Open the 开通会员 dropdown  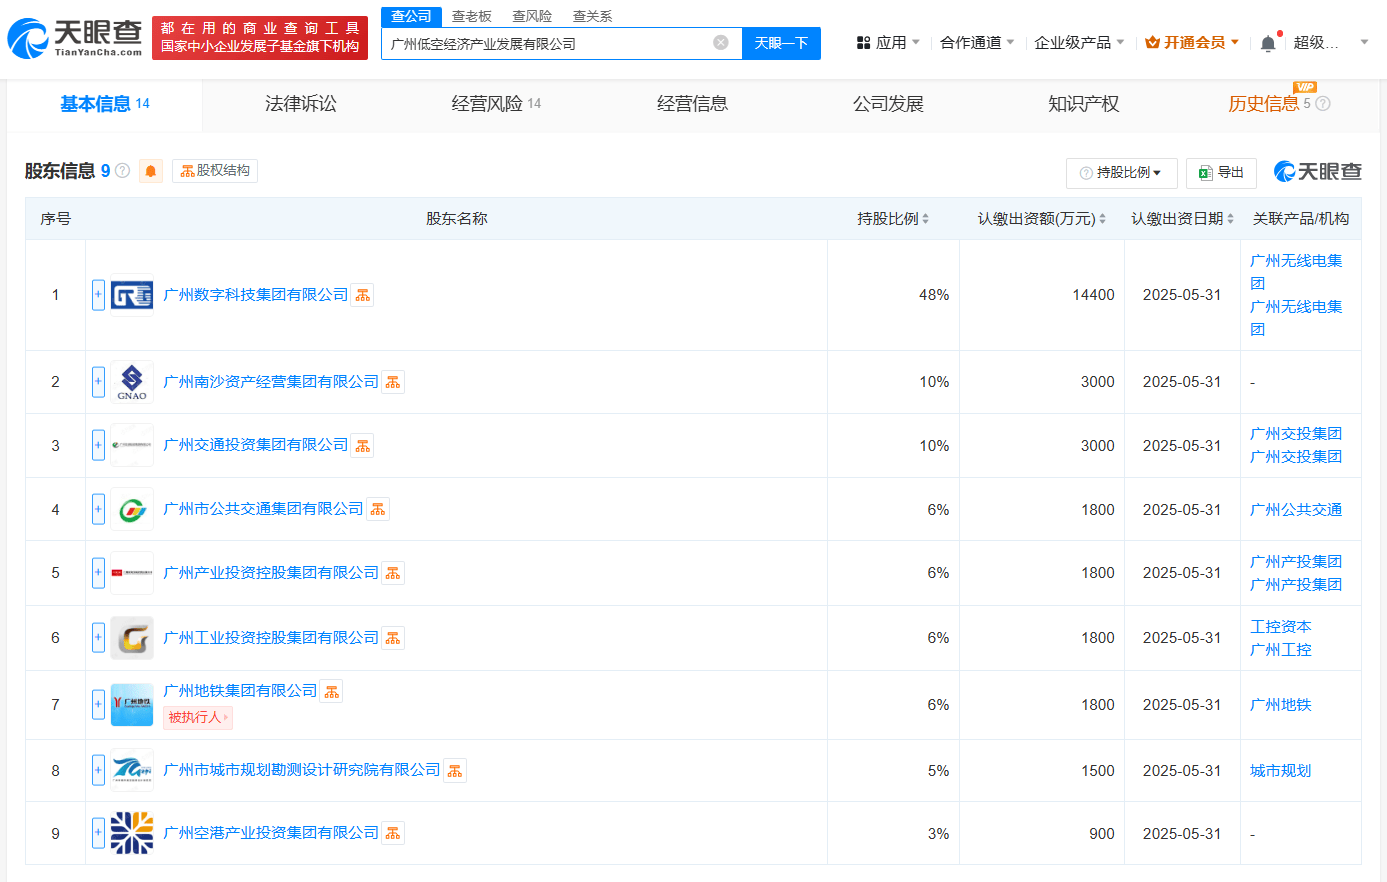tap(1192, 43)
